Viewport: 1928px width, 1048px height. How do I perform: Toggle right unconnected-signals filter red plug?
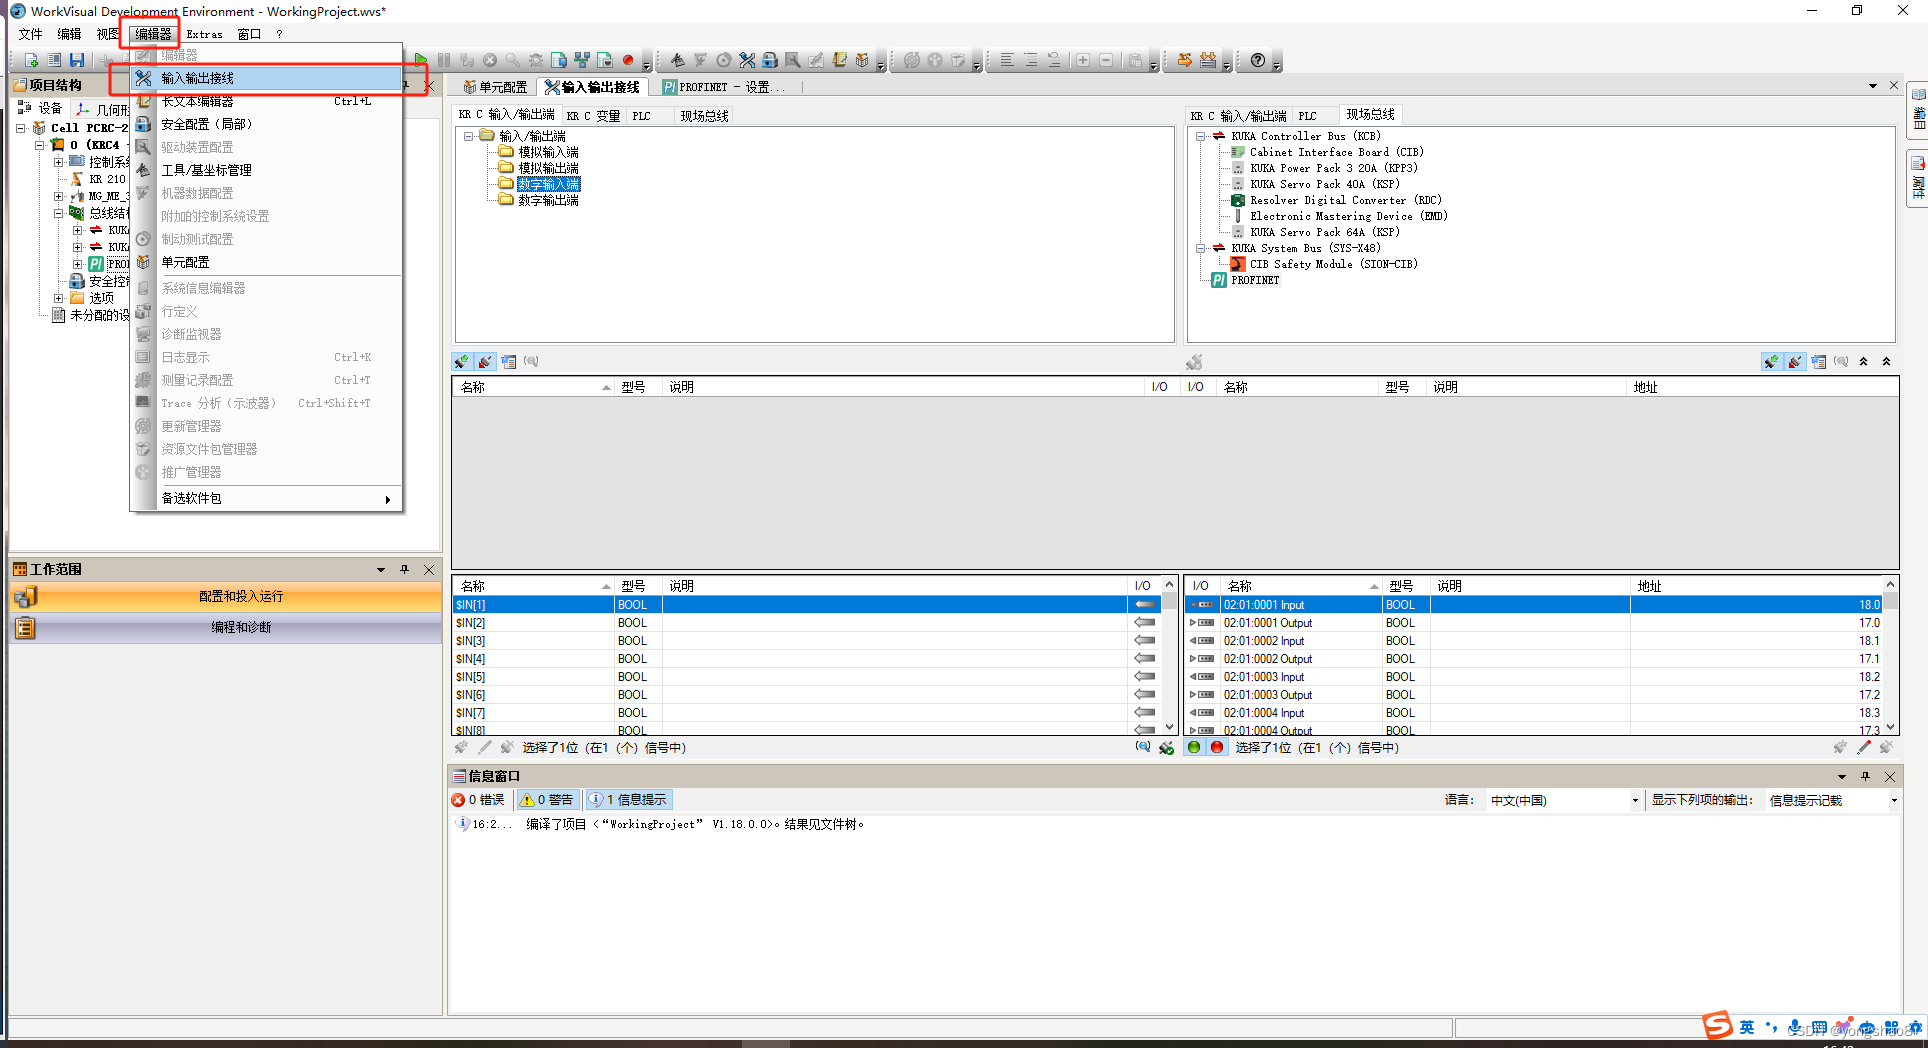(x=1795, y=362)
